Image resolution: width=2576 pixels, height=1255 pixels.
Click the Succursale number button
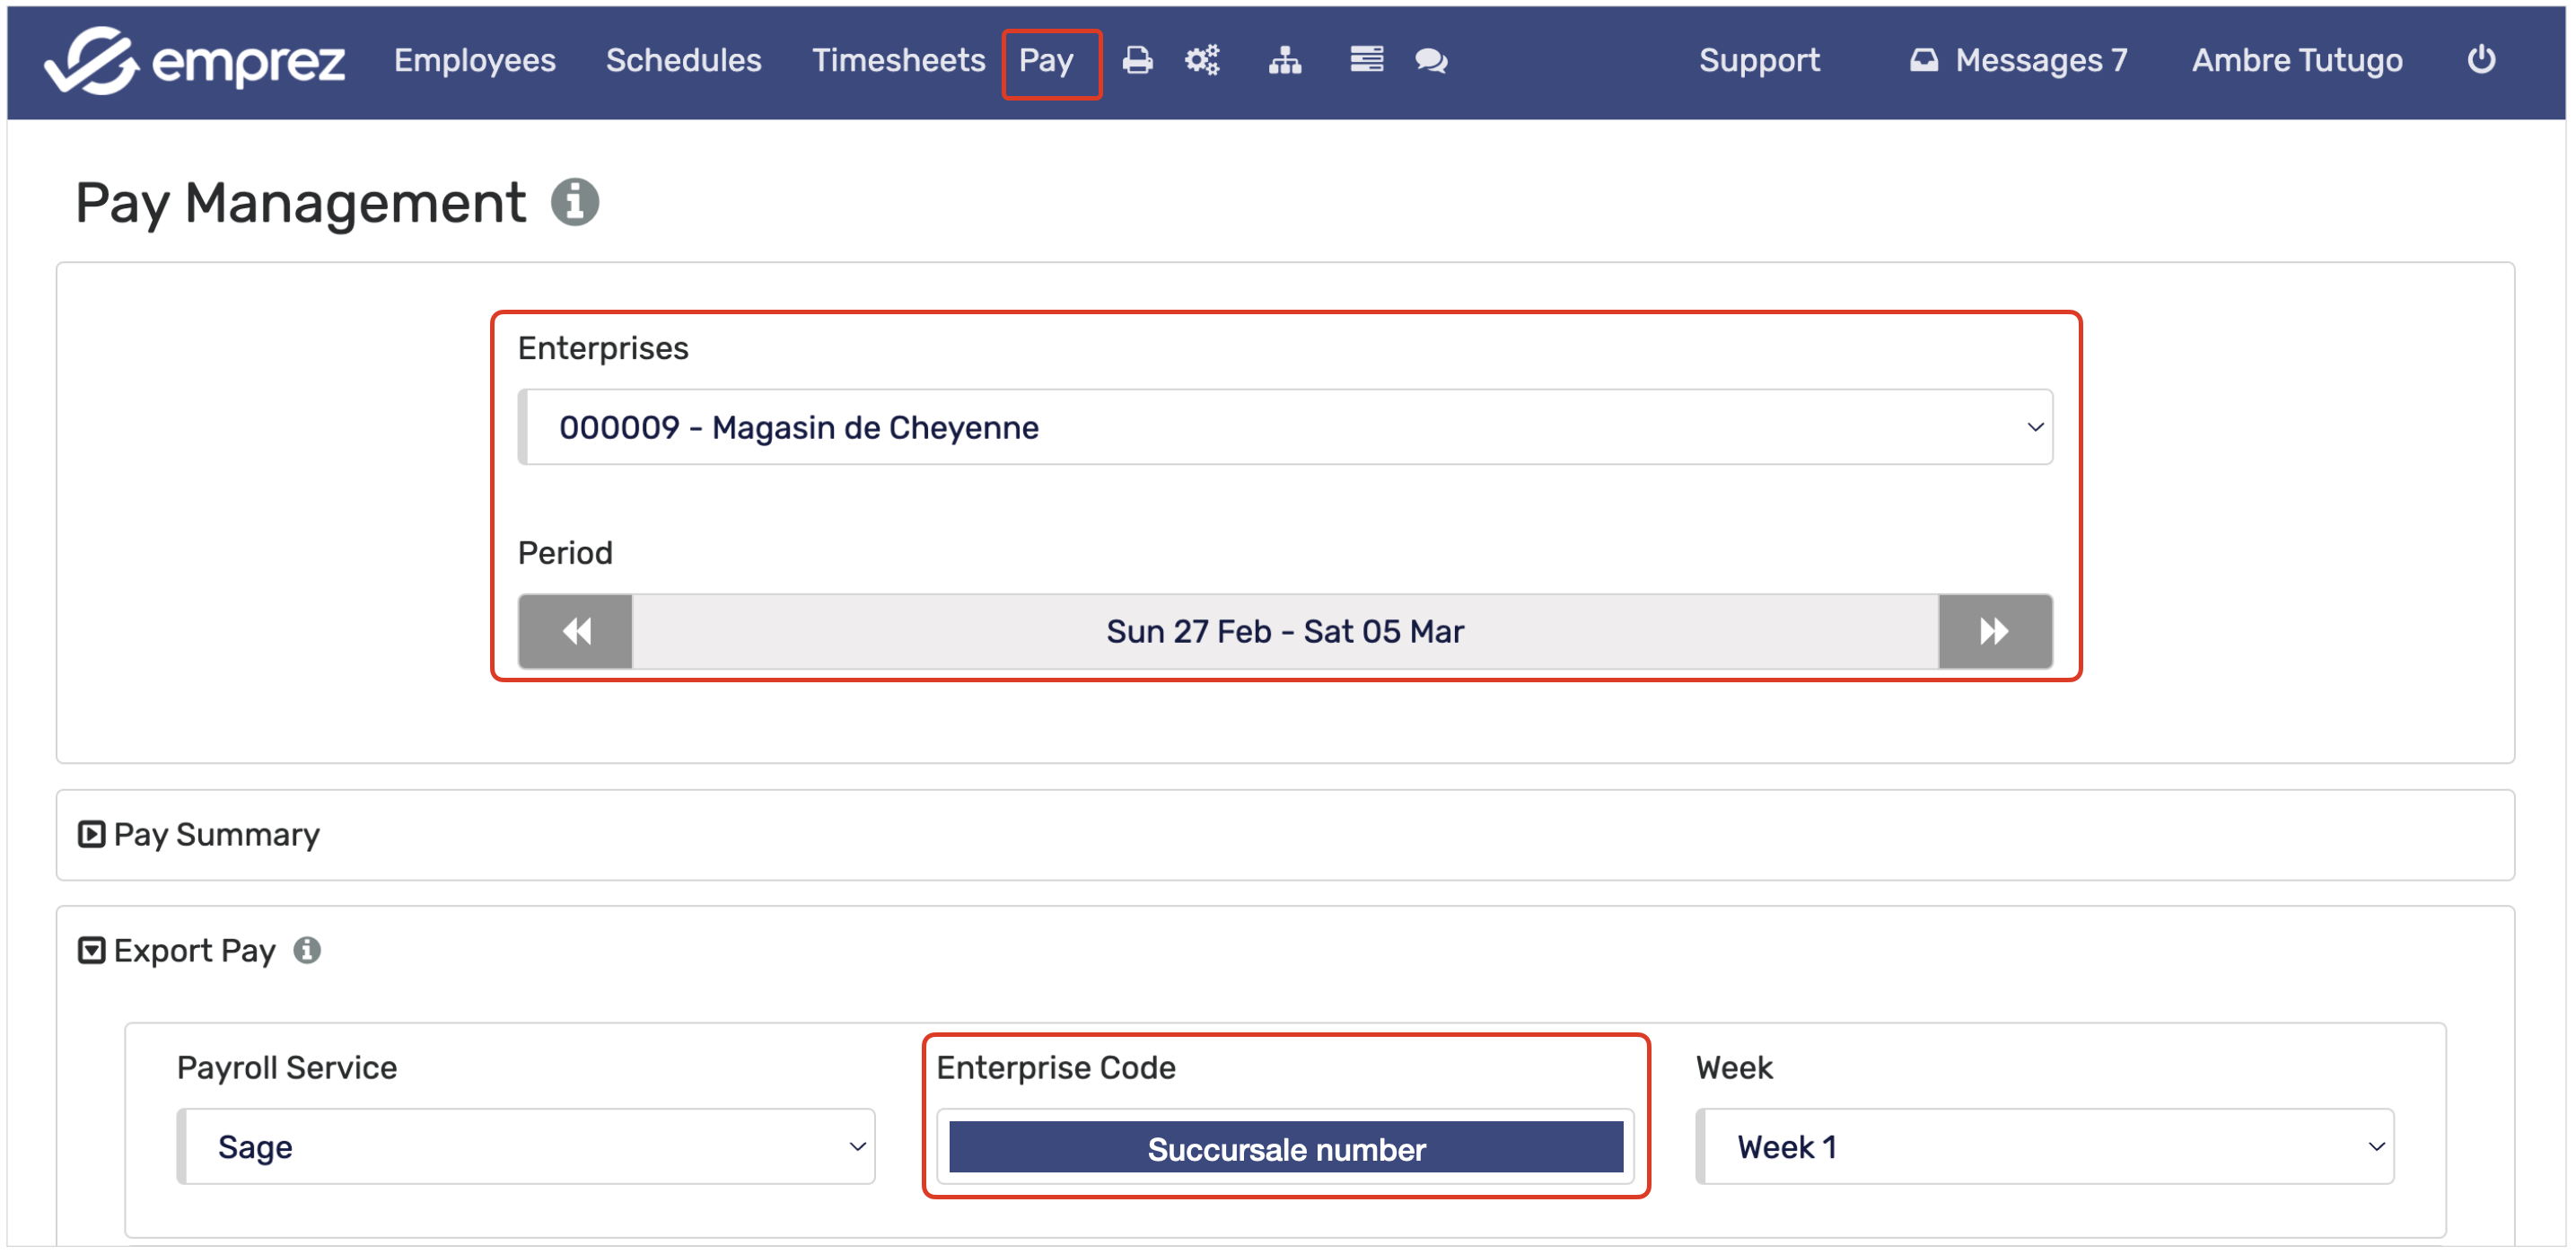(x=1285, y=1150)
